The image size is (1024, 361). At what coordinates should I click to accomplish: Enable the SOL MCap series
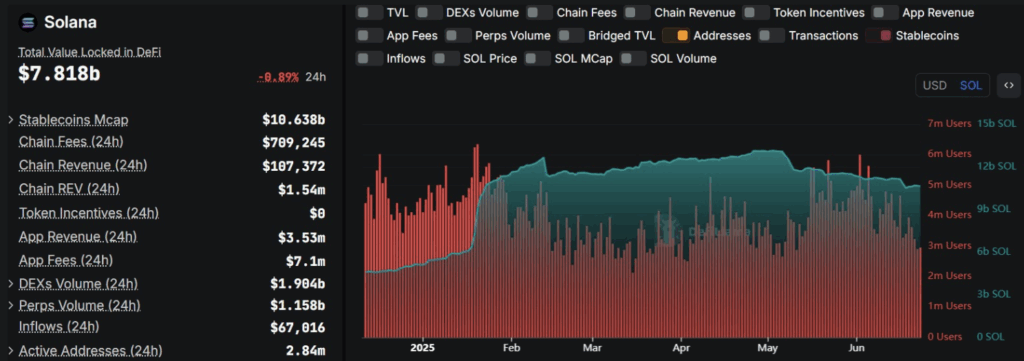pyautogui.click(x=538, y=59)
